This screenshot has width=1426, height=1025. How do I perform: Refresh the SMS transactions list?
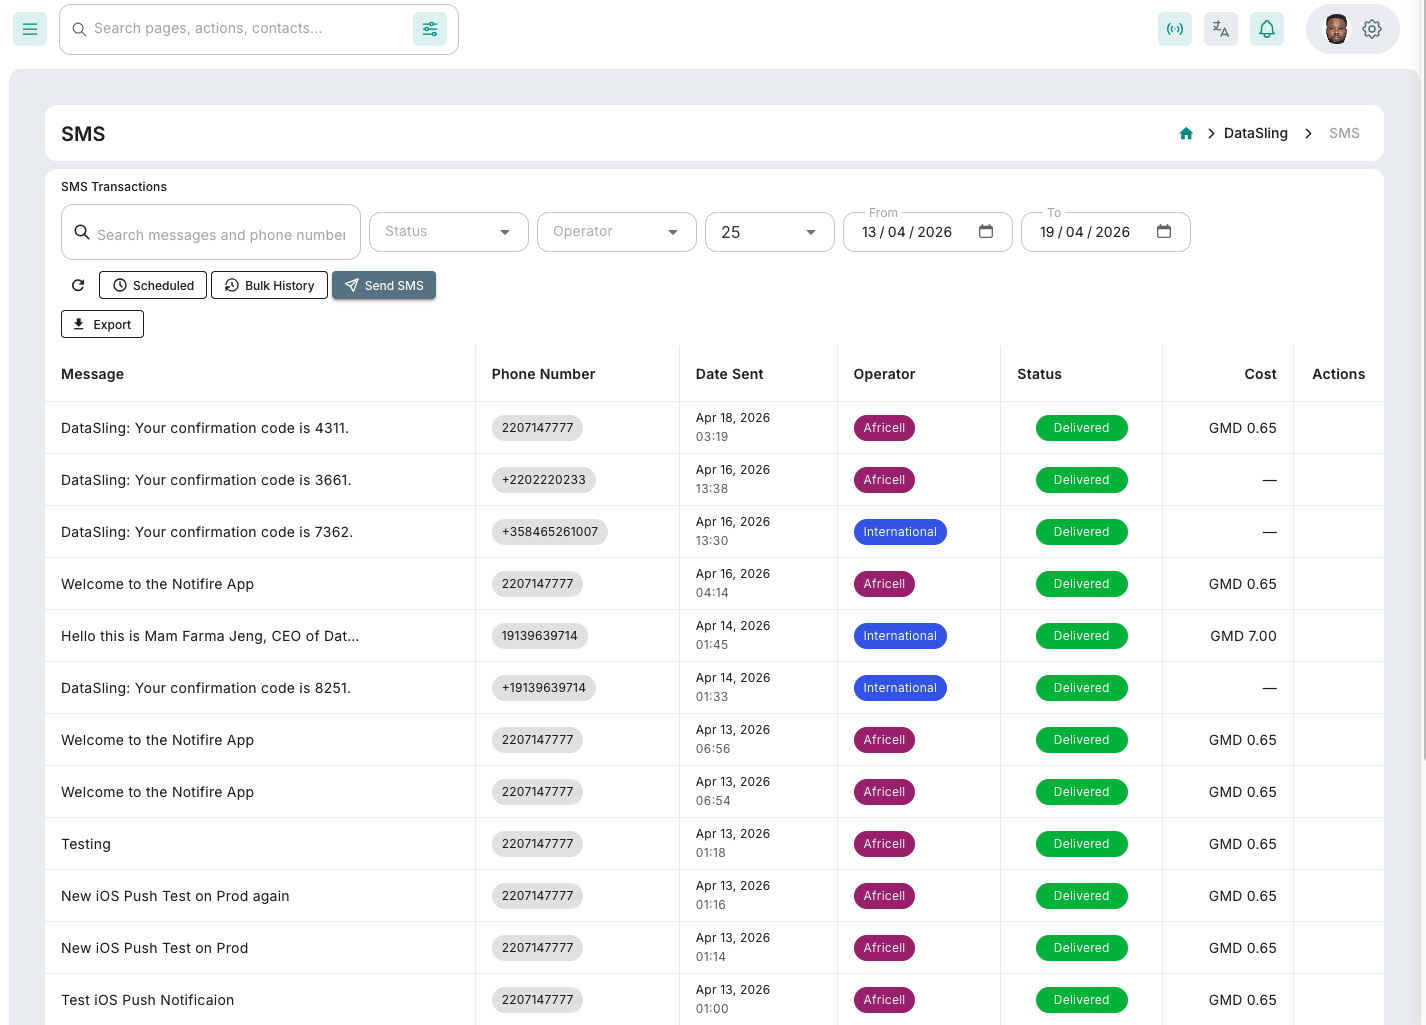pos(78,285)
